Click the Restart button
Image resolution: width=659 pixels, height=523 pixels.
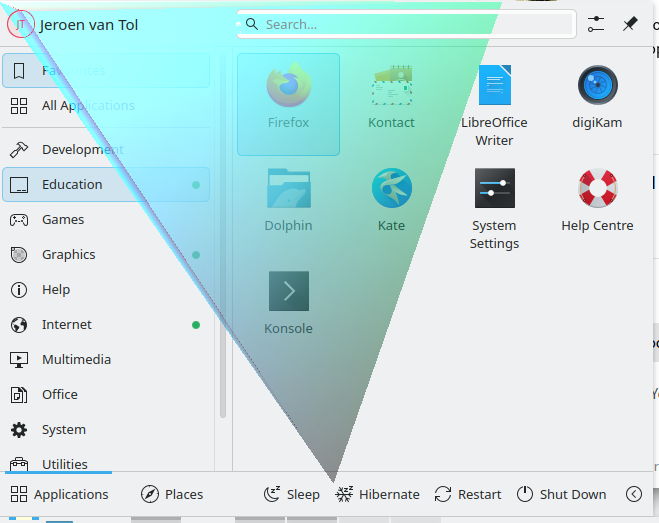pyautogui.click(x=468, y=494)
